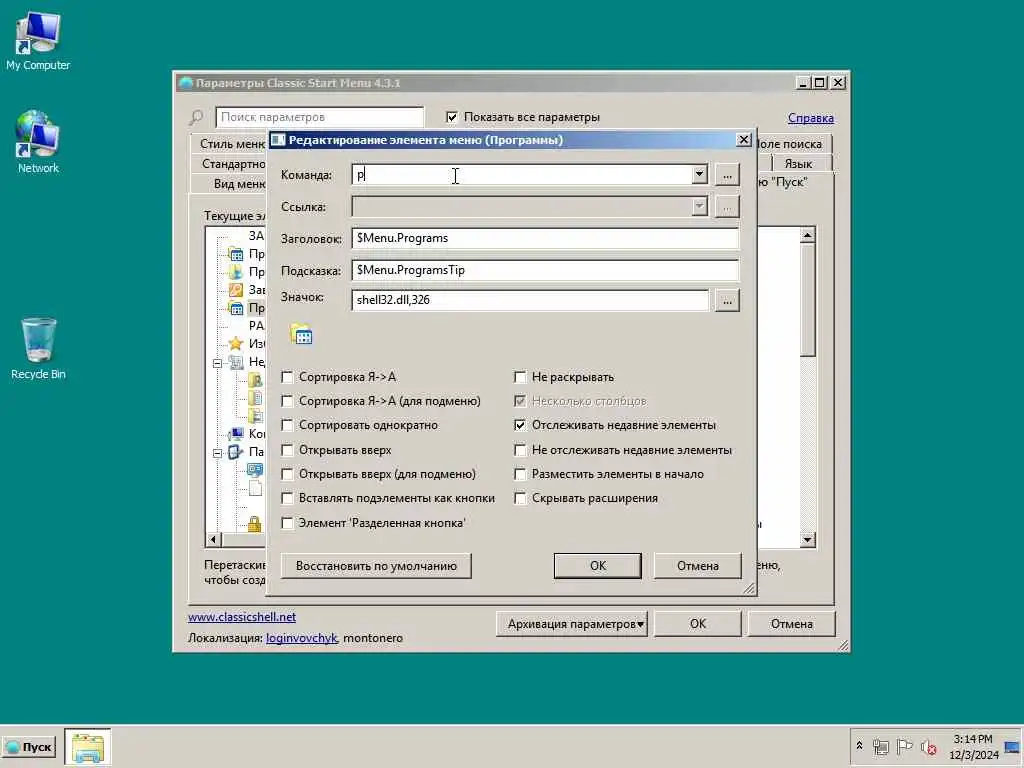Select the computer monitor icon in the tree

236,434
